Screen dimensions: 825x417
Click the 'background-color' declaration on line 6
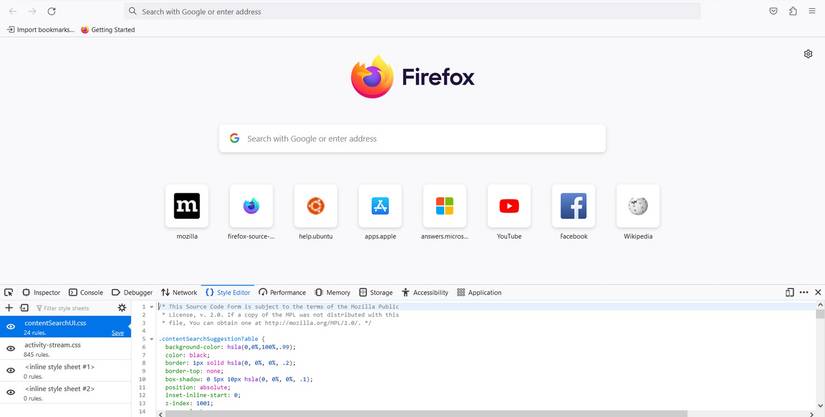(230, 347)
